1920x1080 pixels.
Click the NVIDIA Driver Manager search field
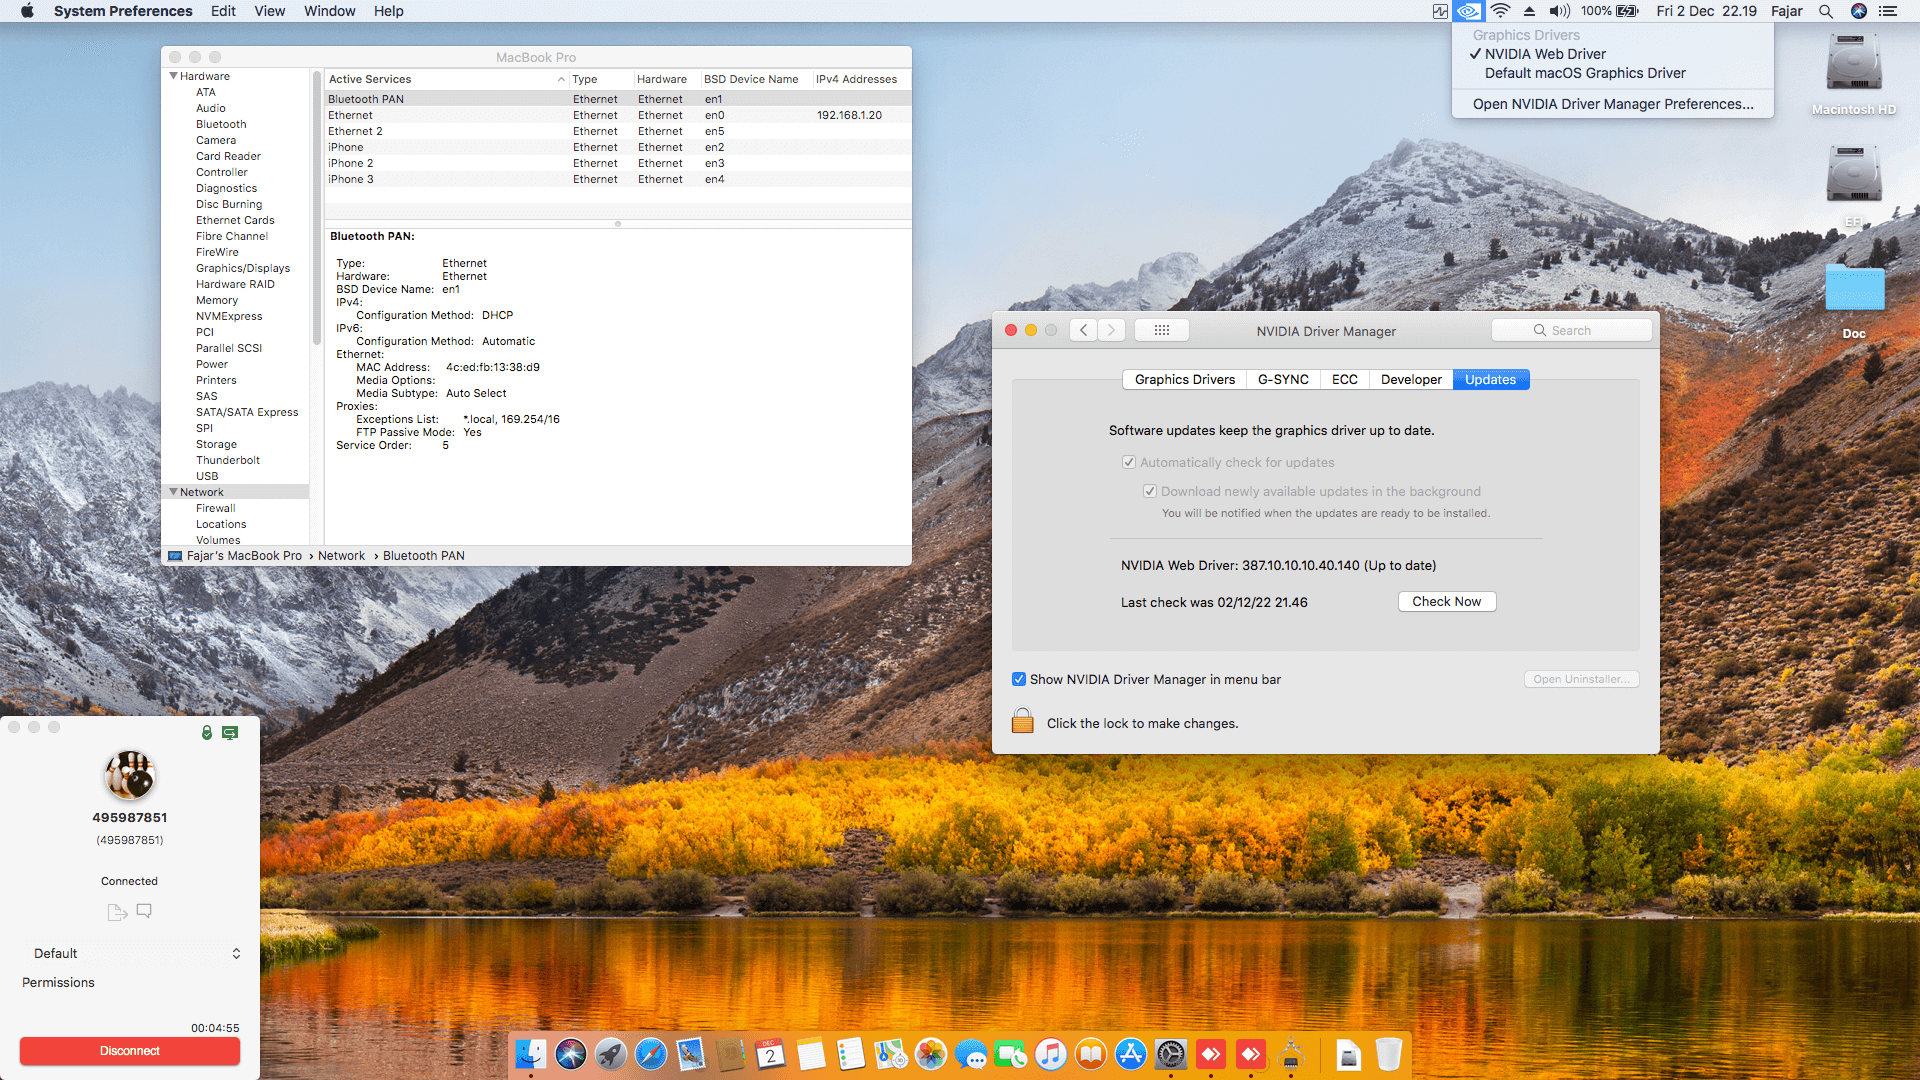[x=1571, y=330]
